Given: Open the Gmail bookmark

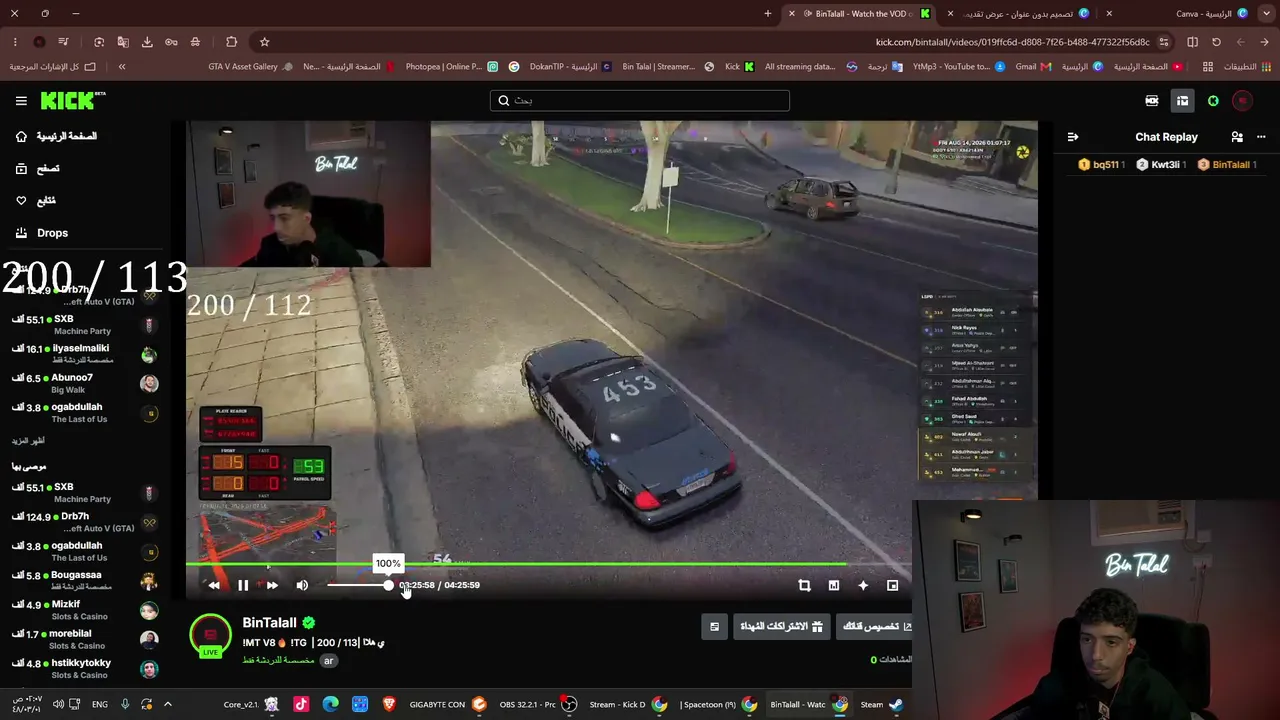Looking at the screenshot, I should 1034,67.
